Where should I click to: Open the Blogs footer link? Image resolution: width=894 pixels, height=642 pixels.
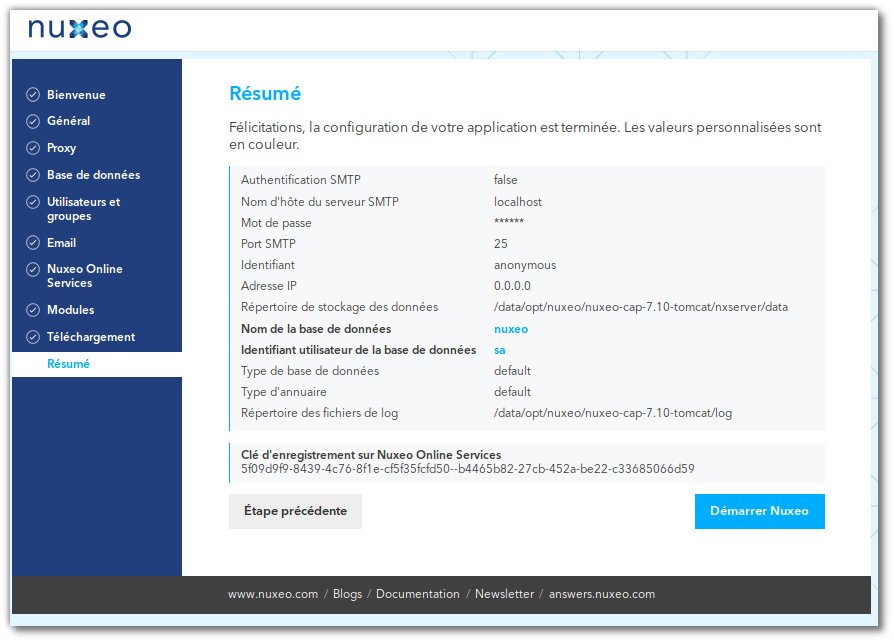(347, 594)
